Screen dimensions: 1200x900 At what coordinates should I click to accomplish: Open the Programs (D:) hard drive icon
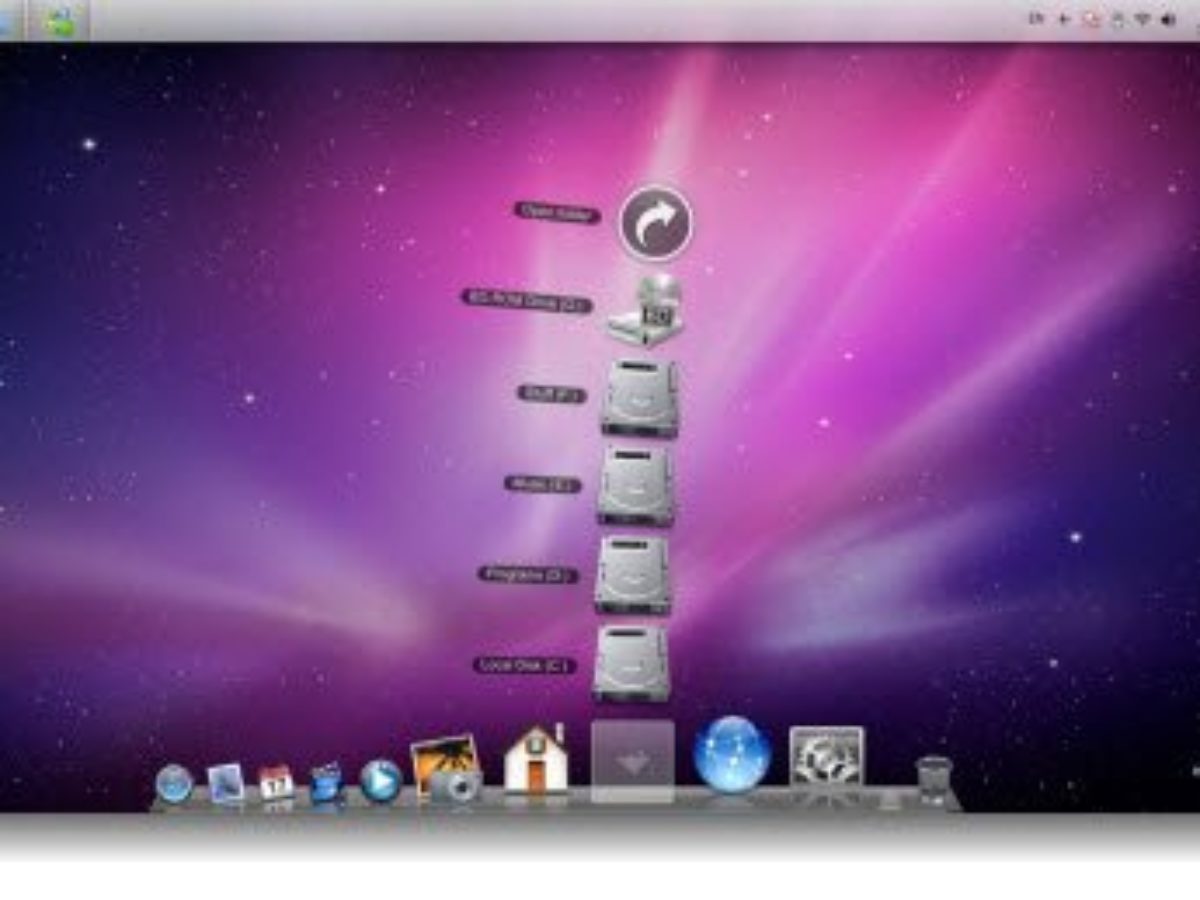[x=634, y=576]
